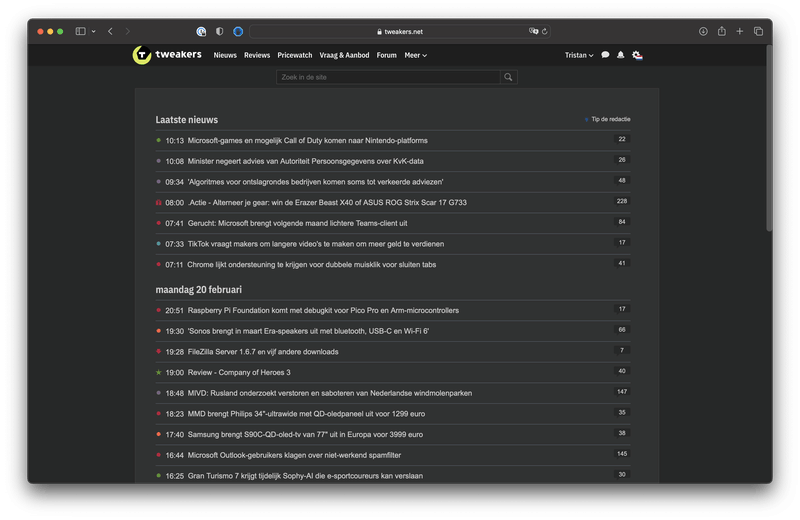
Task: Click the green star icon beside the 19:00 Review
Action: 158,372
